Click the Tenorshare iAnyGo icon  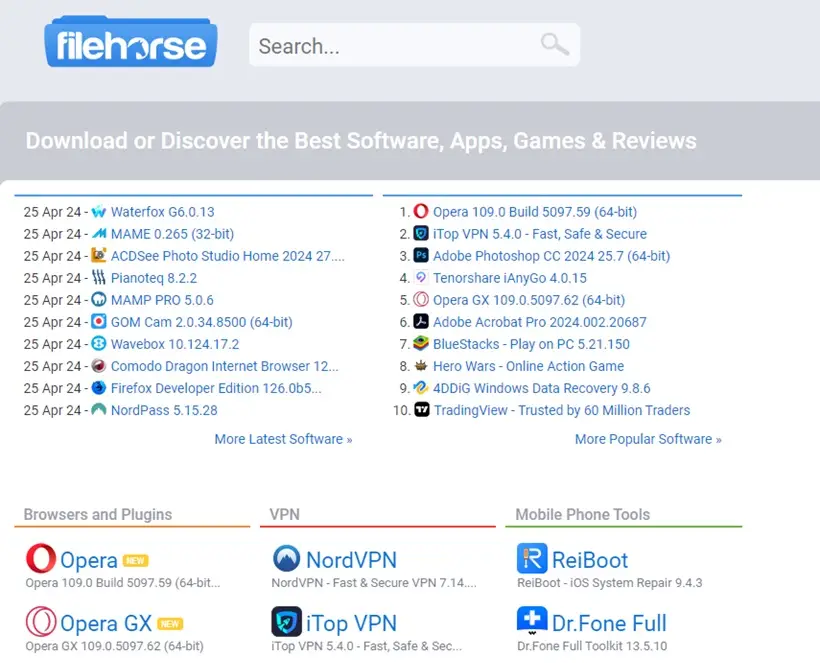pyautogui.click(x=421, y=277)
